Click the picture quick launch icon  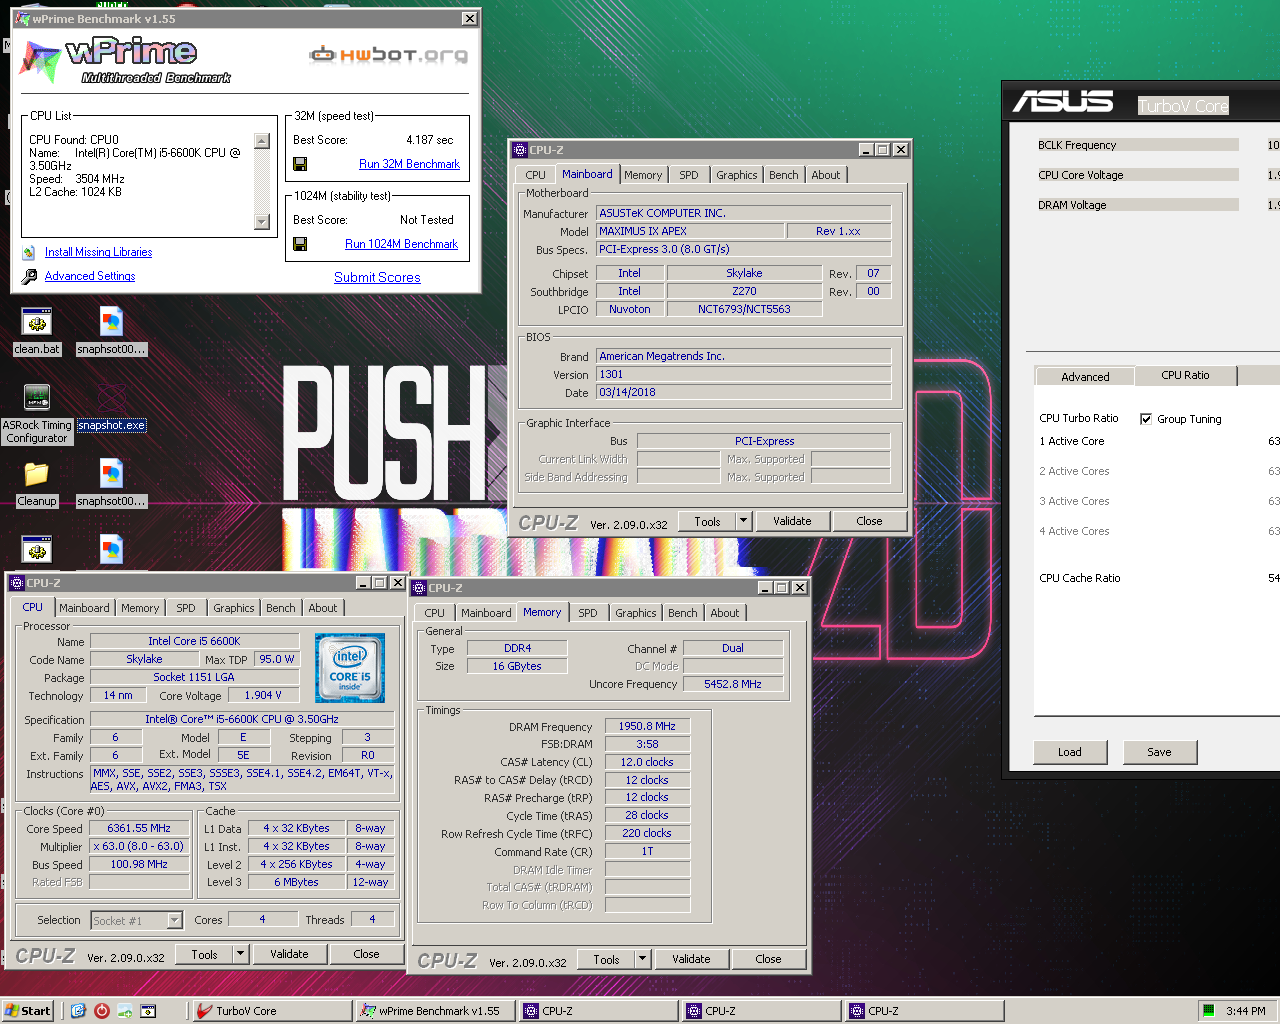pos(125,1011)
